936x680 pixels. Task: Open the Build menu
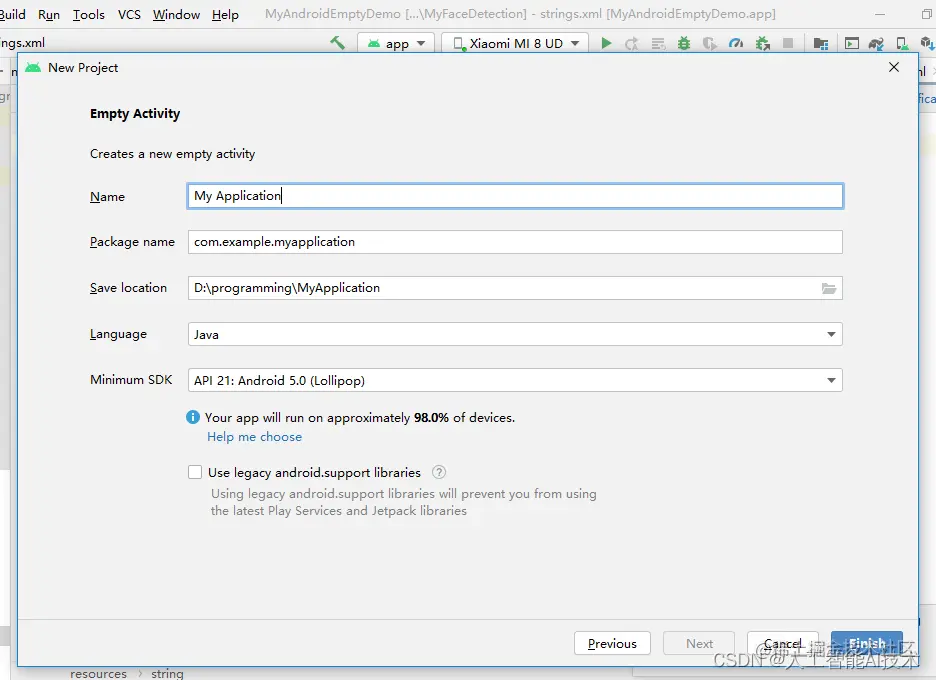[13, 14]
